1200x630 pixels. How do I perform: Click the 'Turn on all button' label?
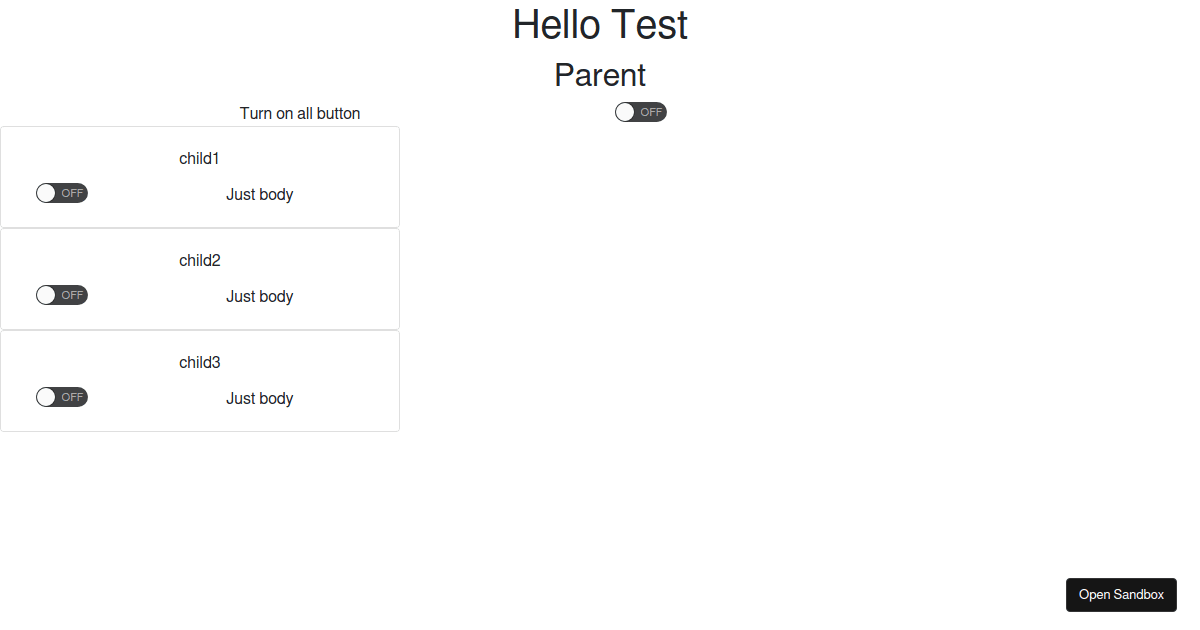(299, 113)
